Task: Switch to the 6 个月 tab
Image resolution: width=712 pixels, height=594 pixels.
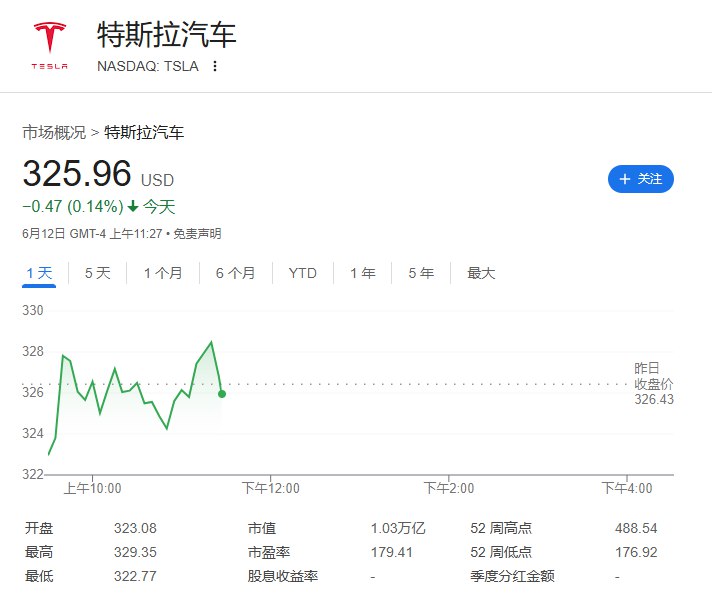Action: (235, 273)
